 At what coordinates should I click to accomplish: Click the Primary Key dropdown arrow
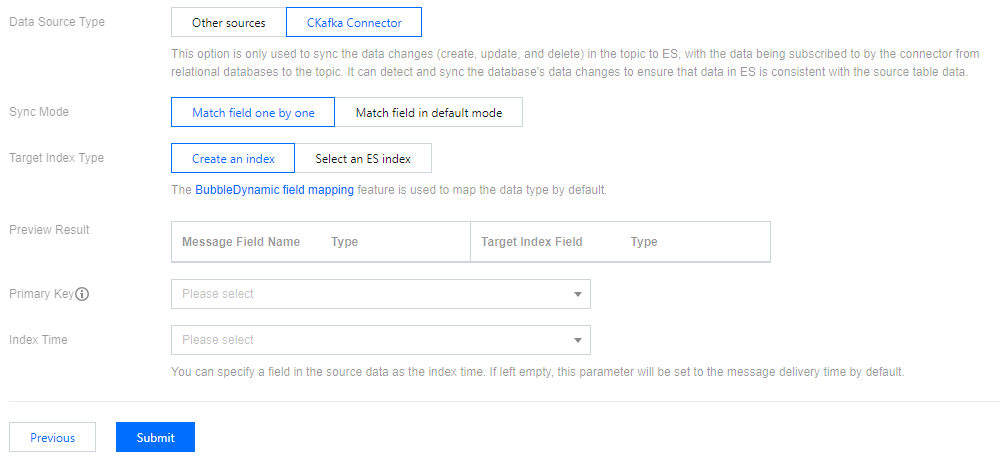pyautogui.click(x=577, y=294)
